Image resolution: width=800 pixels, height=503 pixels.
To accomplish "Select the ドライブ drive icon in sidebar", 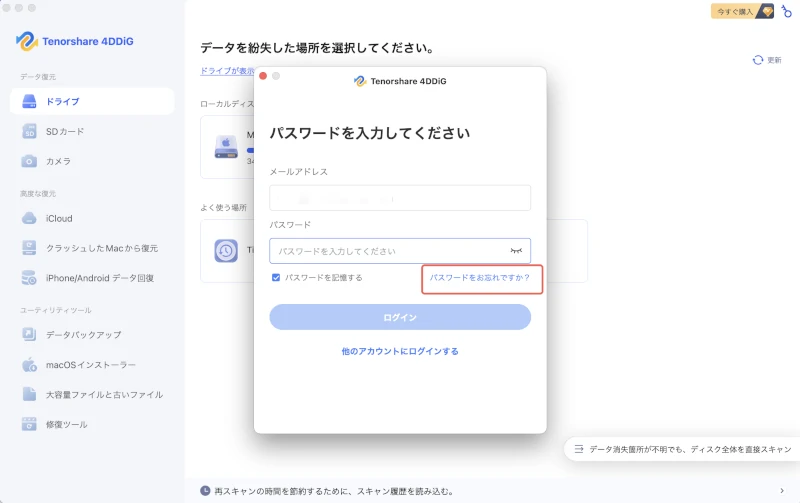I will [x=29, y=102].
